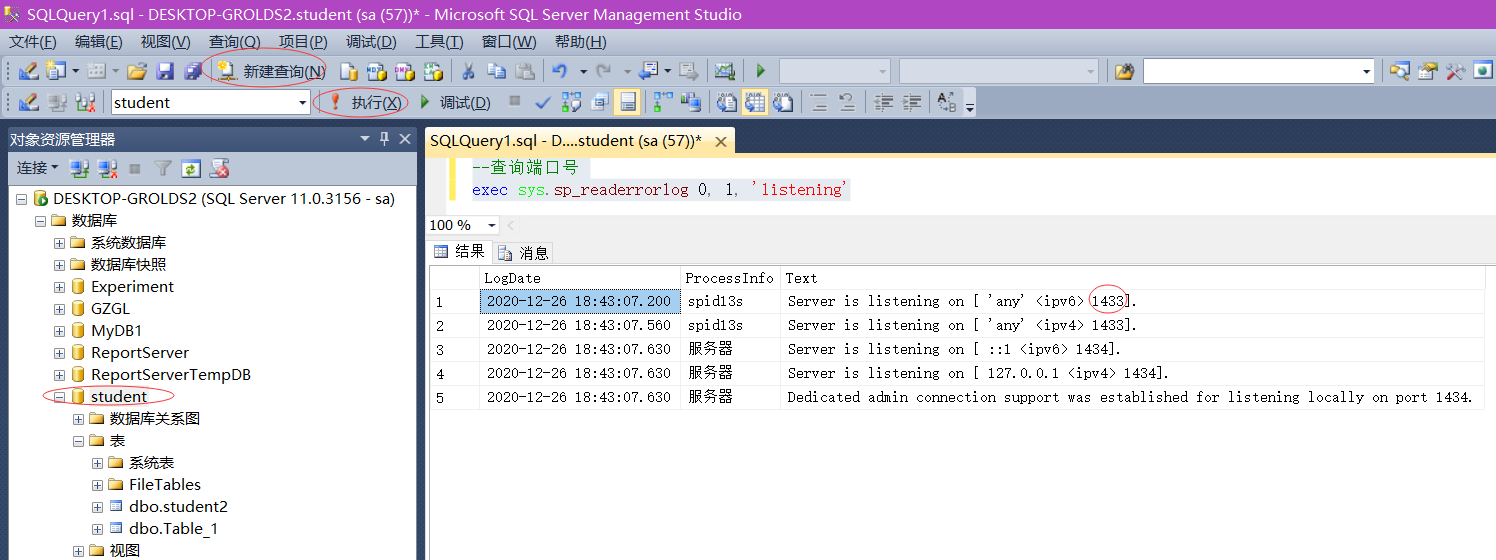Click the Cut scissors icon

click(468, 71)
